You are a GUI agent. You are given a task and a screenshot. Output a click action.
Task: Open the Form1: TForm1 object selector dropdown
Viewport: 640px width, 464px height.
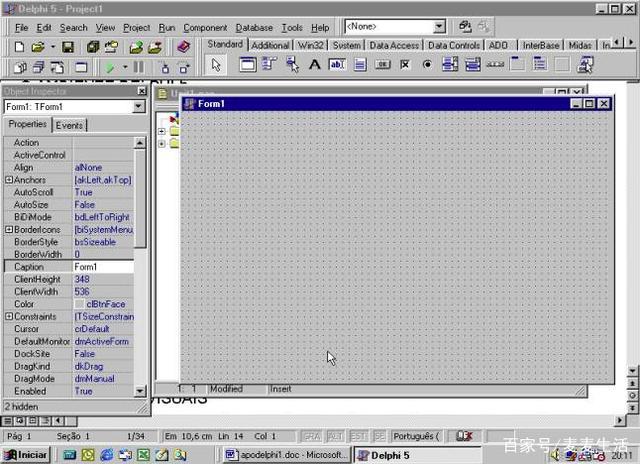[x=138, y=107]
